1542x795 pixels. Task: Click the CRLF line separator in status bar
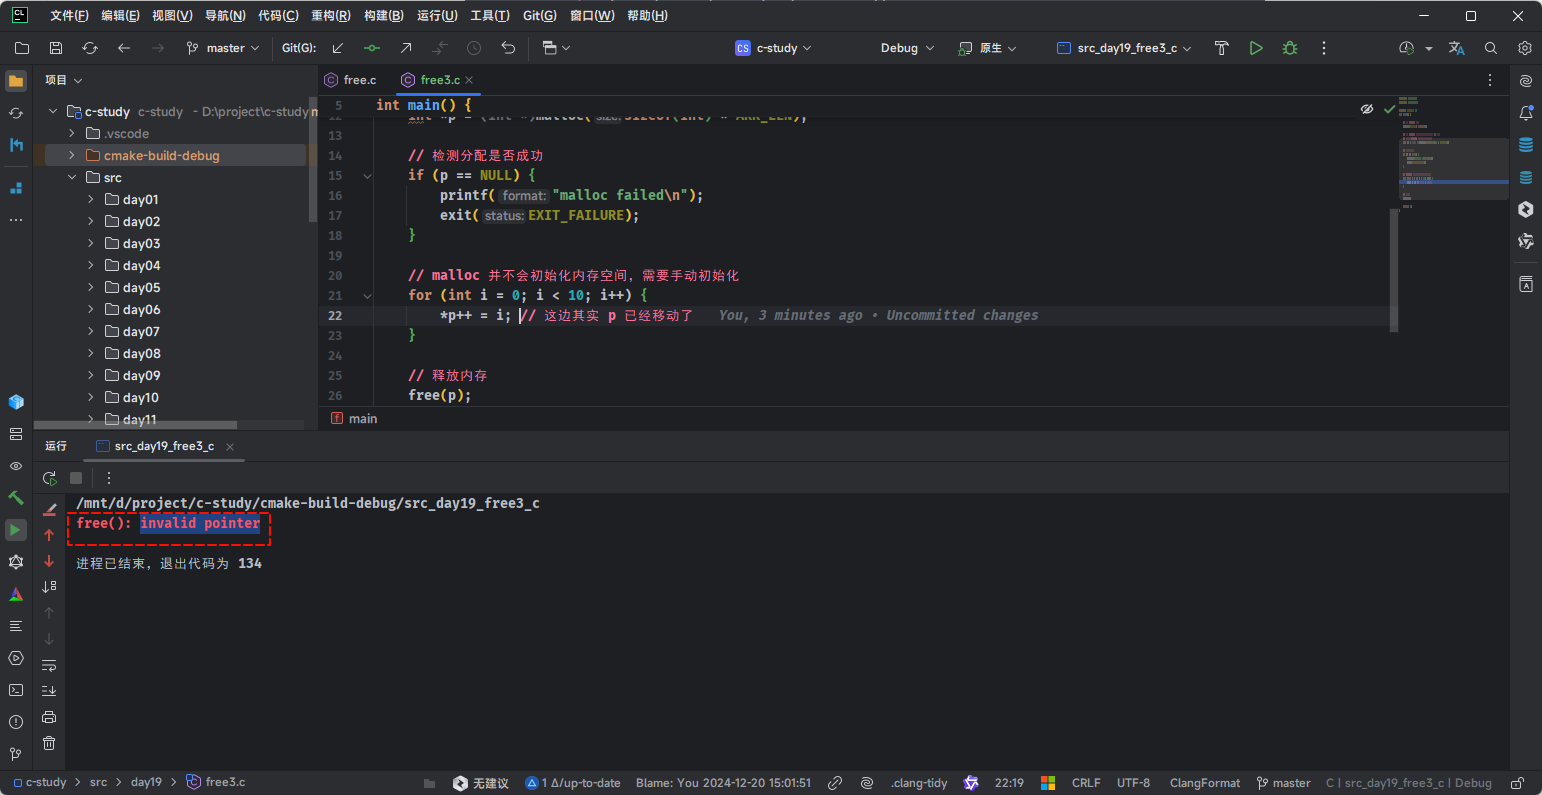(x=1086, y=783)
